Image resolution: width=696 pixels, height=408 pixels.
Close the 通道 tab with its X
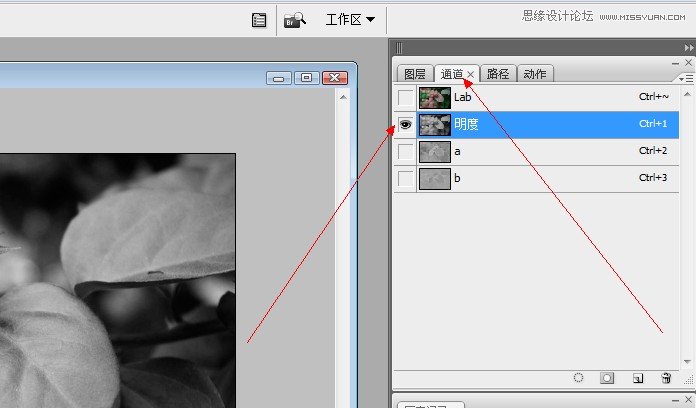click(x=471, y=74)
